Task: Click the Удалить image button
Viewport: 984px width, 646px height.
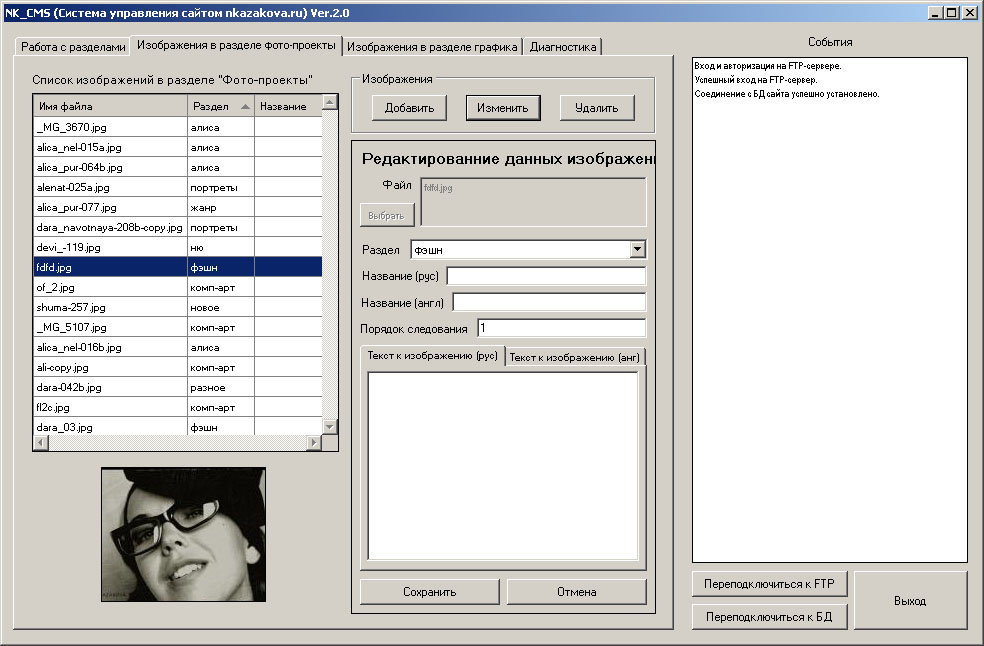Action: click(x=597, y=108)
